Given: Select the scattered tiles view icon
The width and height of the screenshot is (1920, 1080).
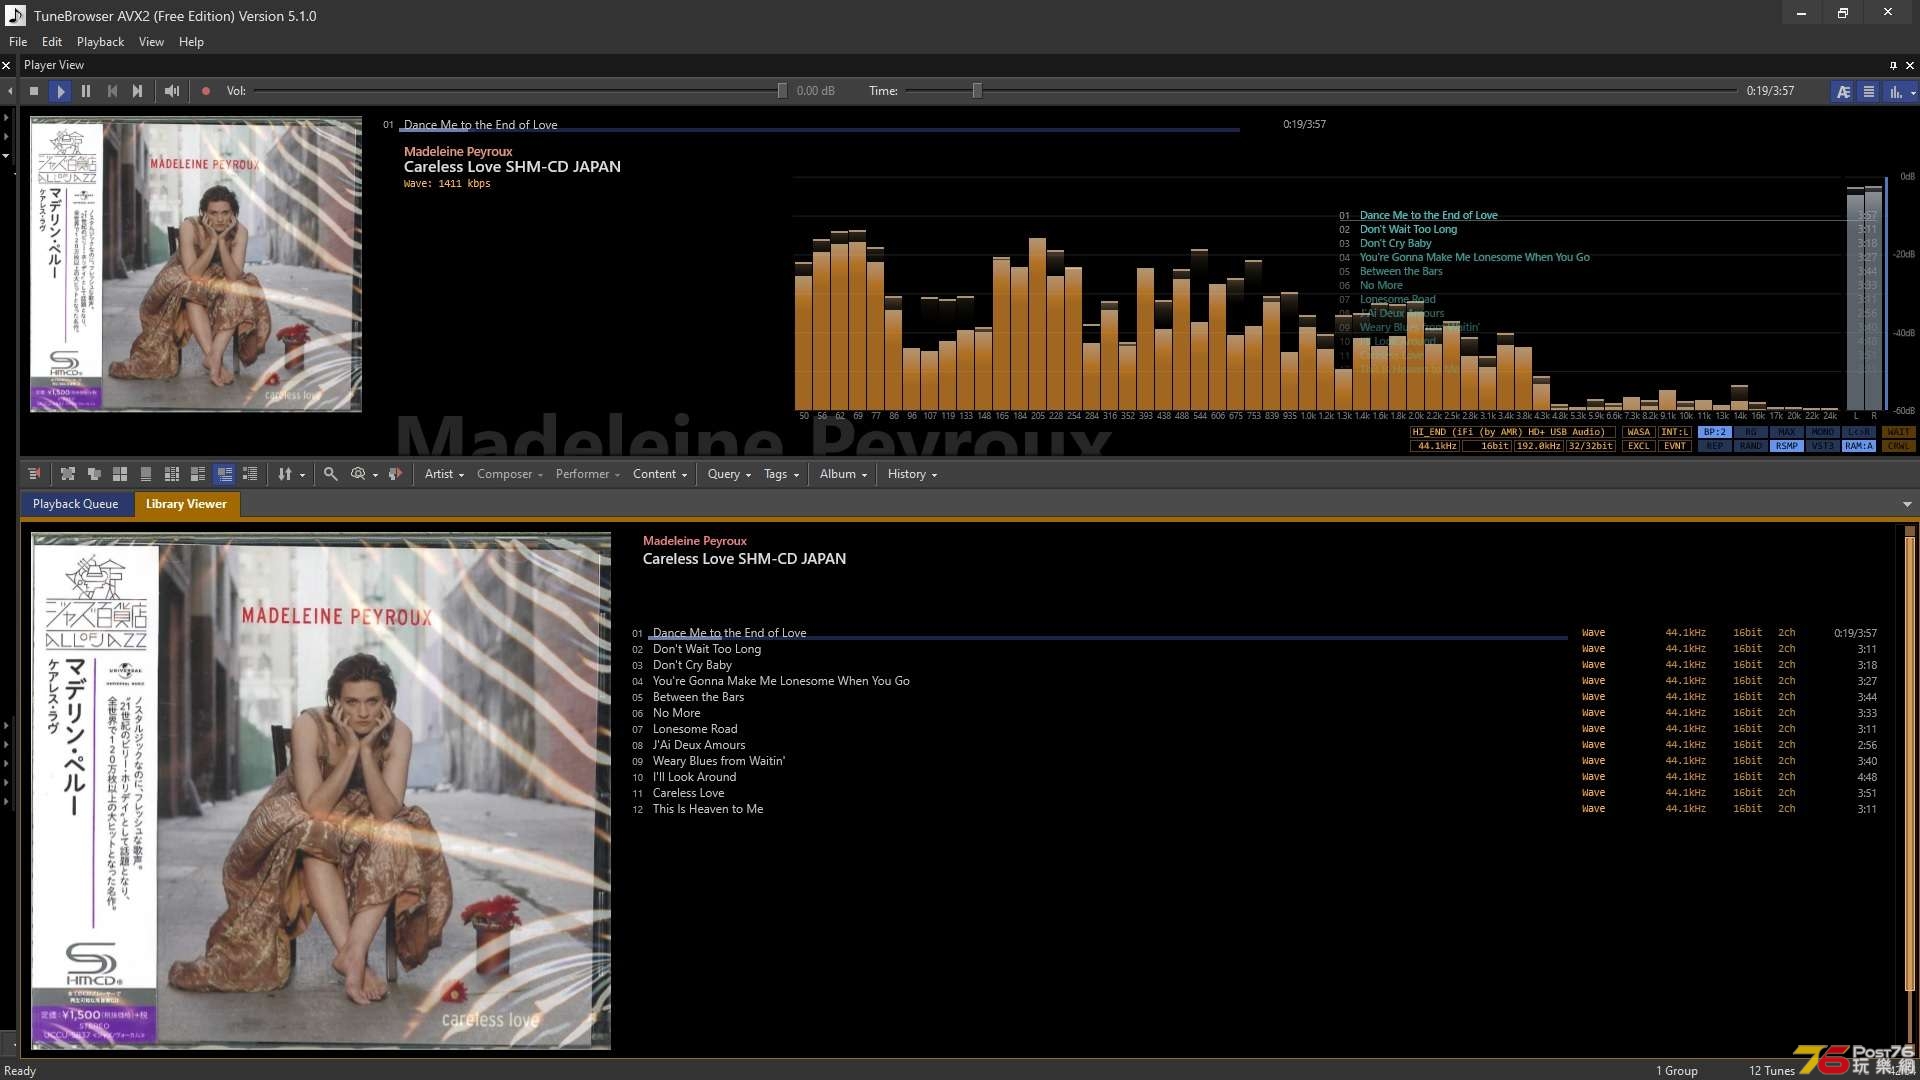Looking at the screenshot, I should (x=68, y=474).
